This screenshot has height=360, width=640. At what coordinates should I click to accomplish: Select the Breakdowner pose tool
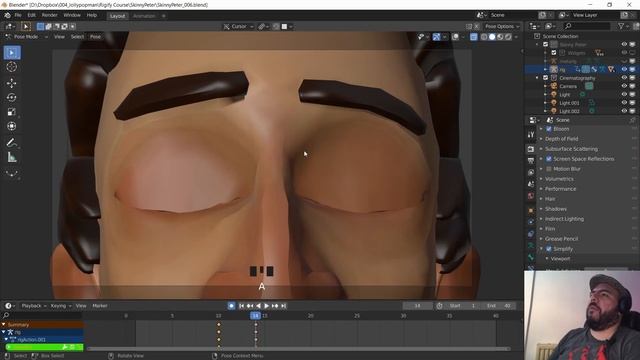point(12,173)
